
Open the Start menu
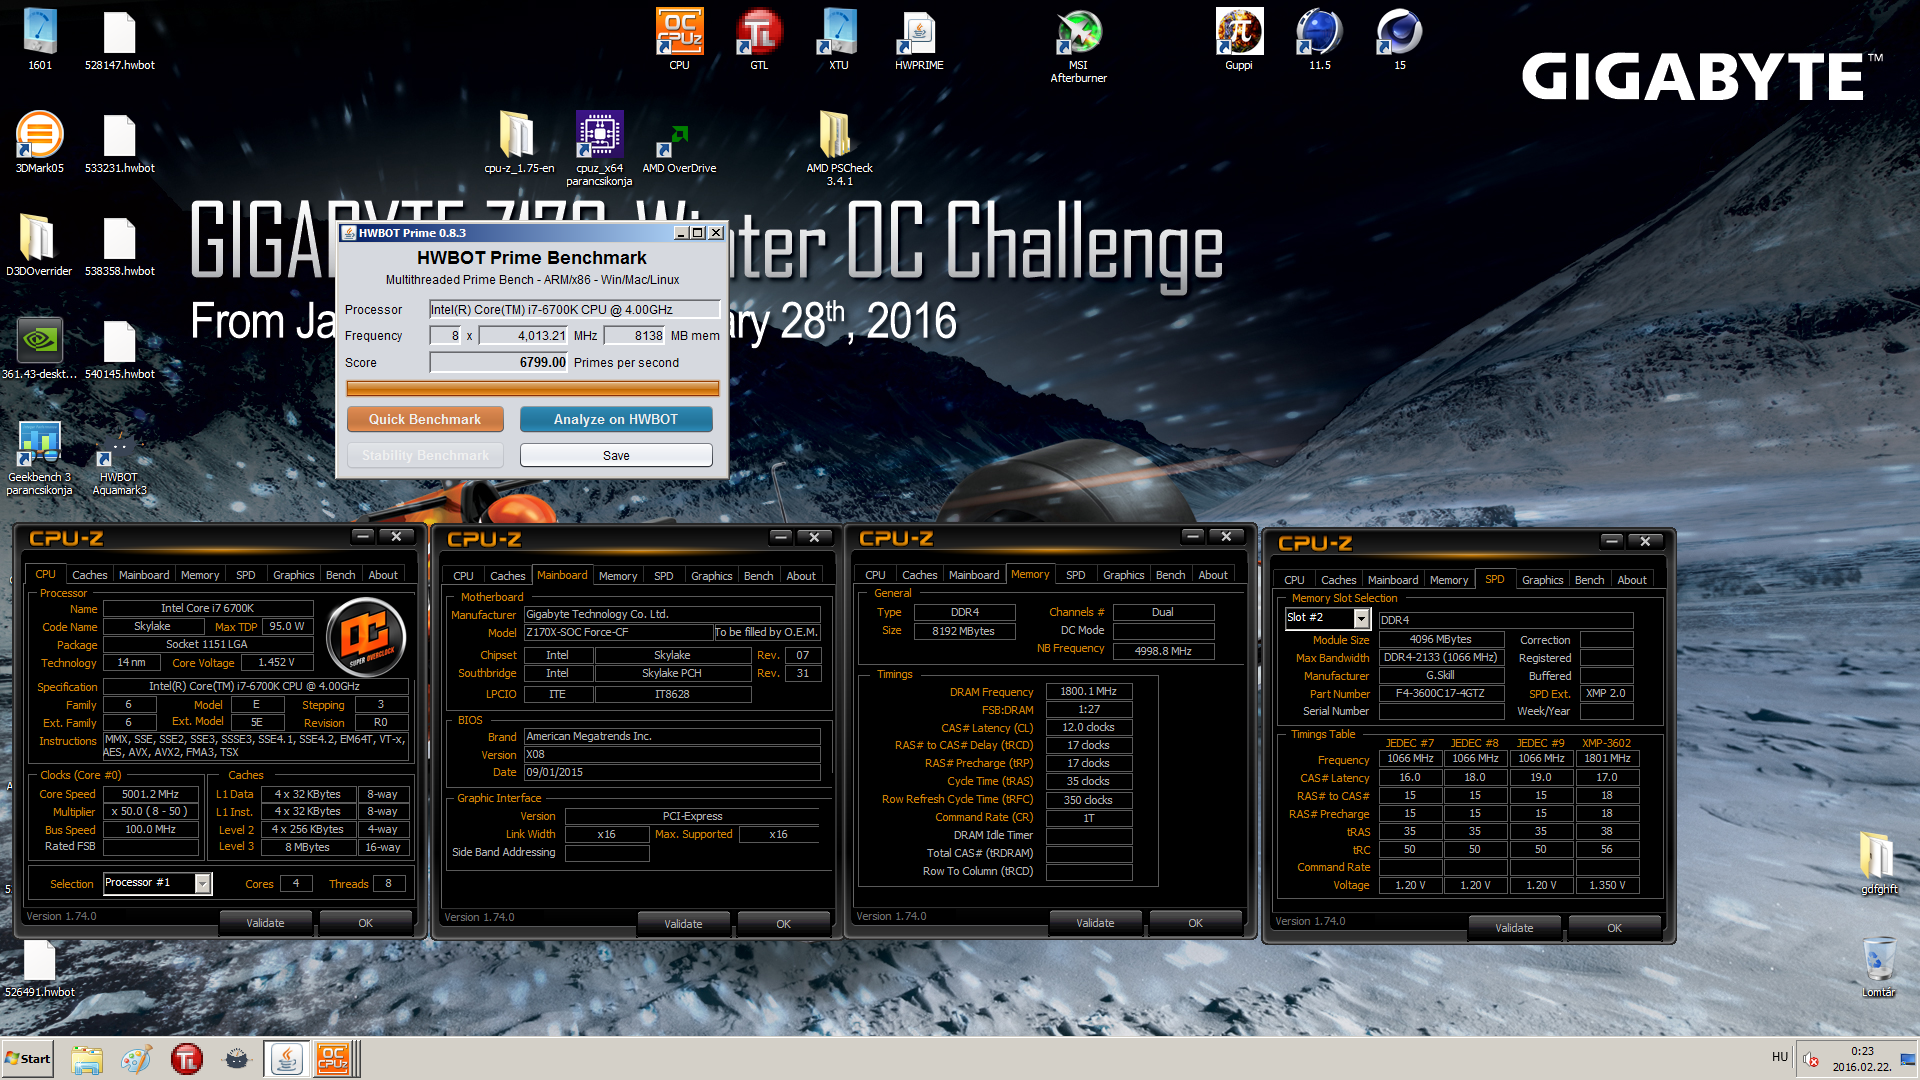(27, 1058)
